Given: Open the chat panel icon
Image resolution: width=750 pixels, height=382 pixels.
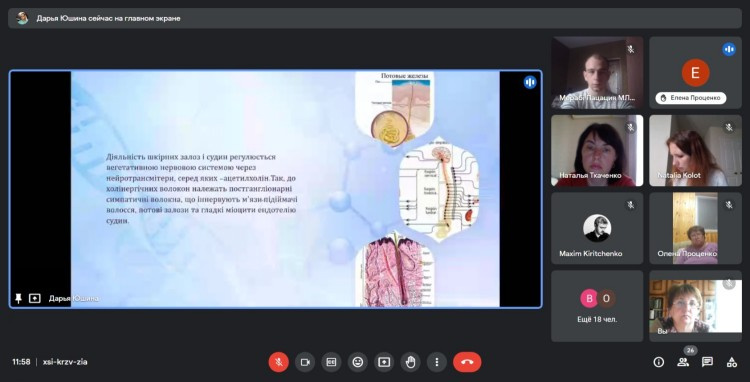Looking at the screenshot, I should point(707,362).
